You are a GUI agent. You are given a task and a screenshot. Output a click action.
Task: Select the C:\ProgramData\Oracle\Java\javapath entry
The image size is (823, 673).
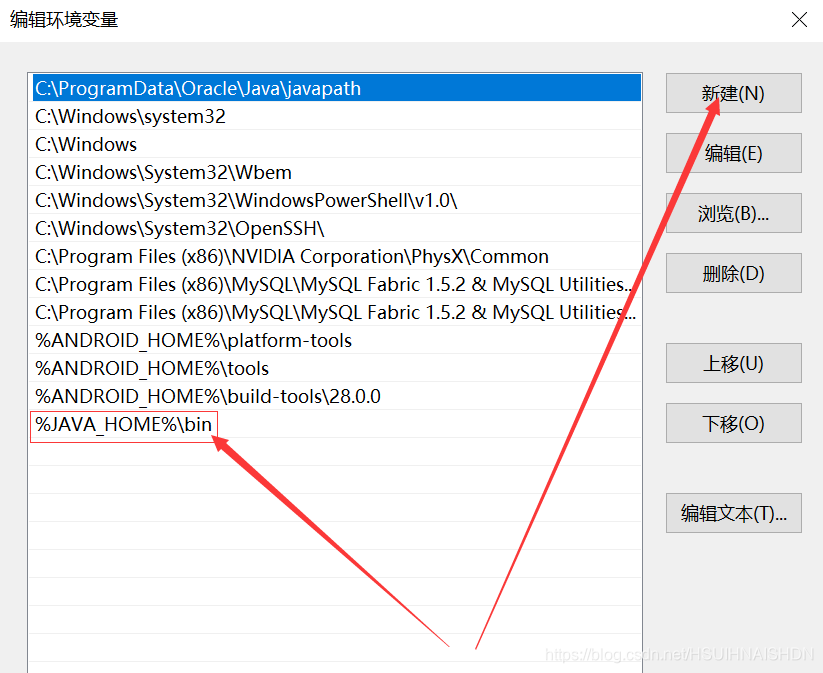[x=335, y=88]
